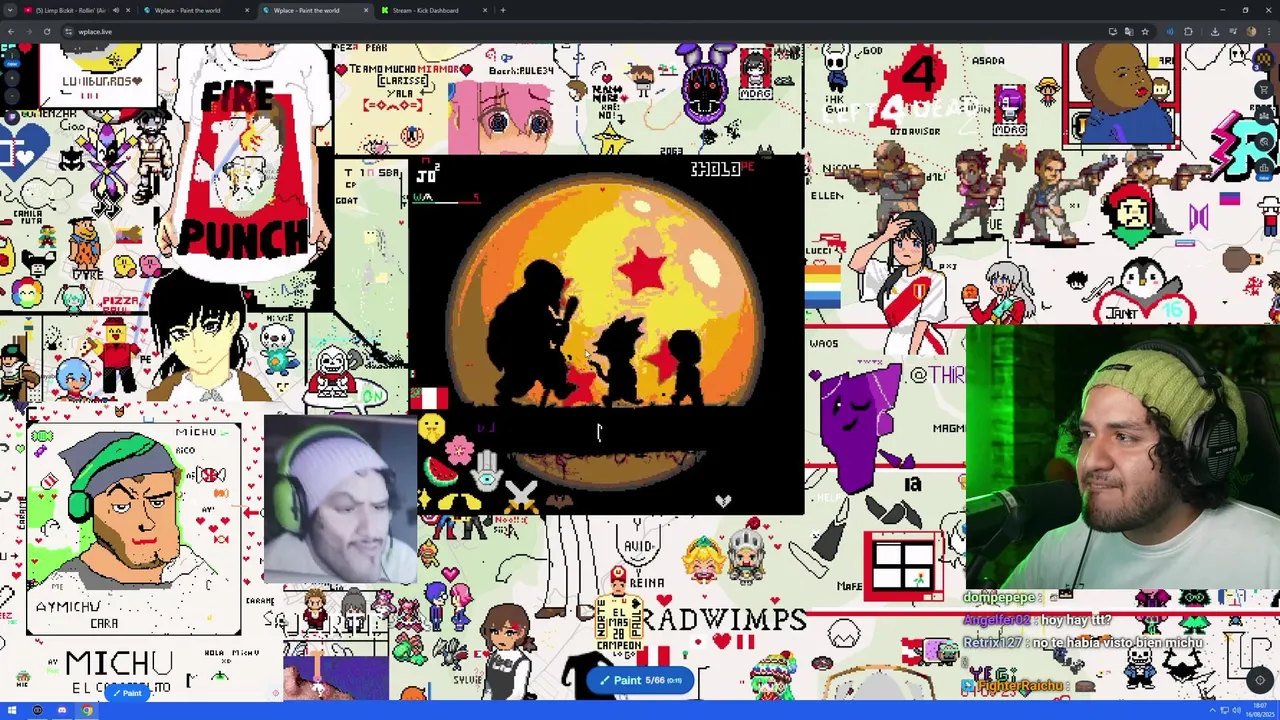Click the AYMICHU CARA caption text

coord(77,614)
